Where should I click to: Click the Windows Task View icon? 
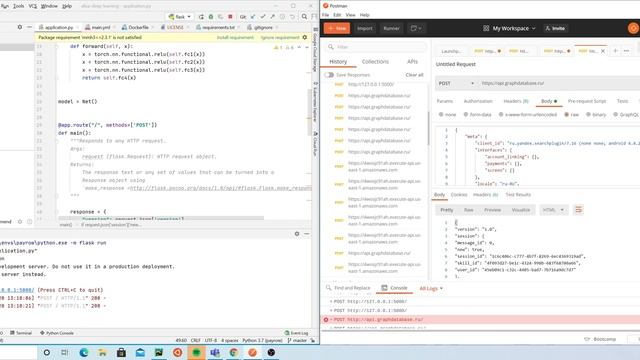(x=65, y=353)
